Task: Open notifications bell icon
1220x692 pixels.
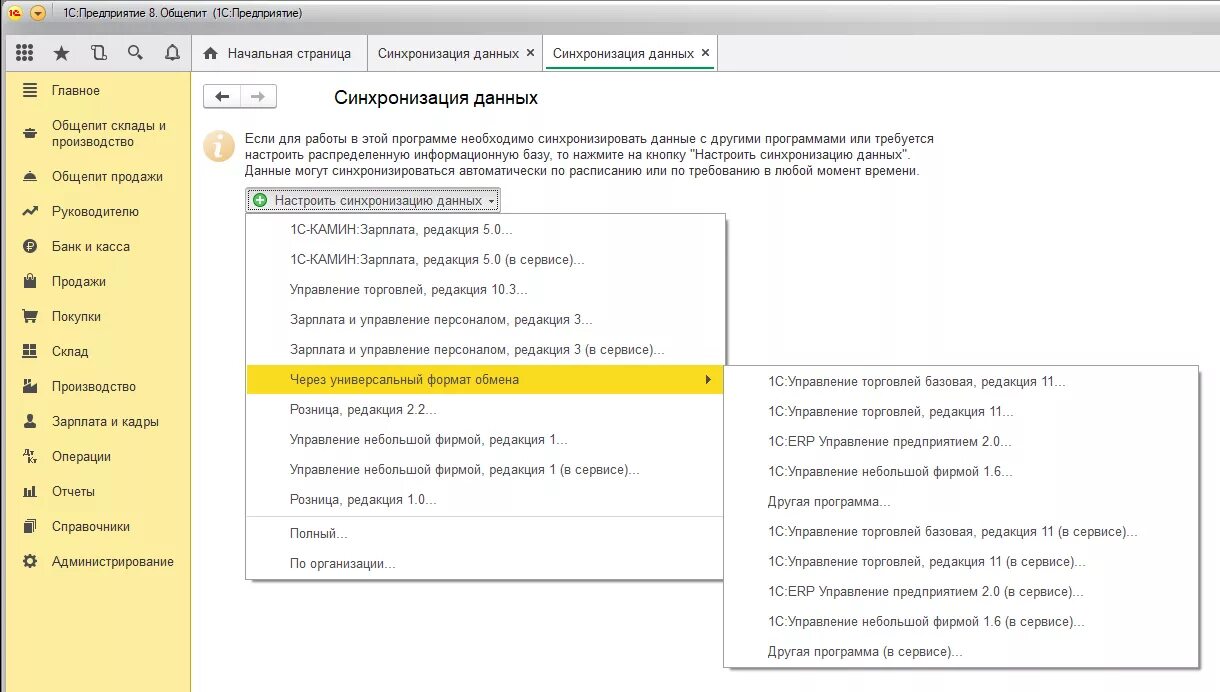Action: (172, 53)
